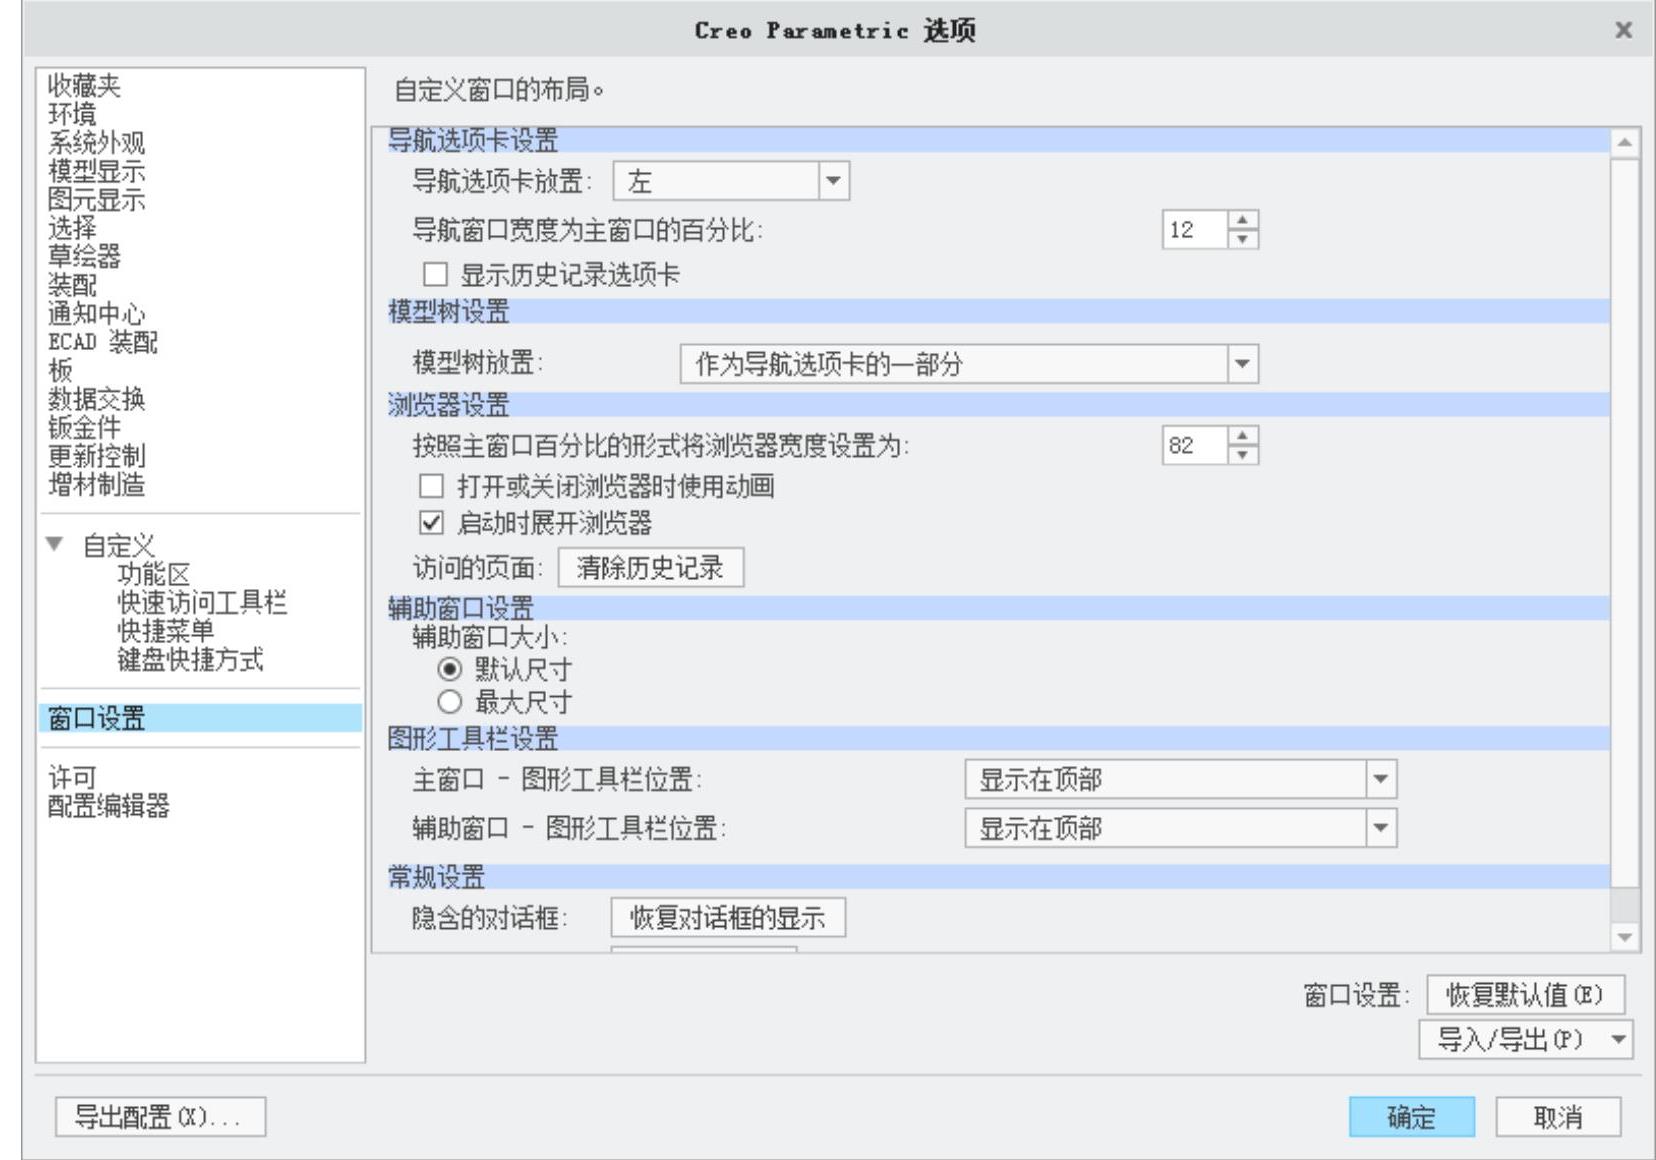1656x1160 pixels.
Task: Enable 打开或关闭浏览器时使用动画 checkbox
Action: pos(431,486)
